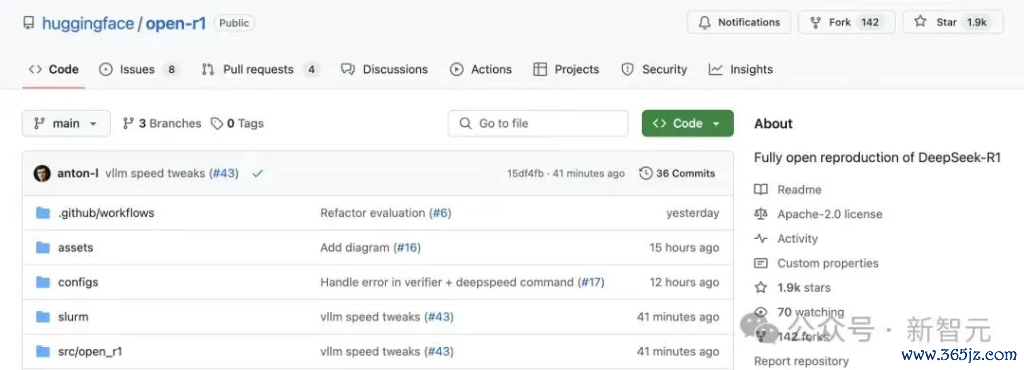This screenshot has height=370, width=1024.
Task: Open the assets folder
Action: (x=76, y=247)
